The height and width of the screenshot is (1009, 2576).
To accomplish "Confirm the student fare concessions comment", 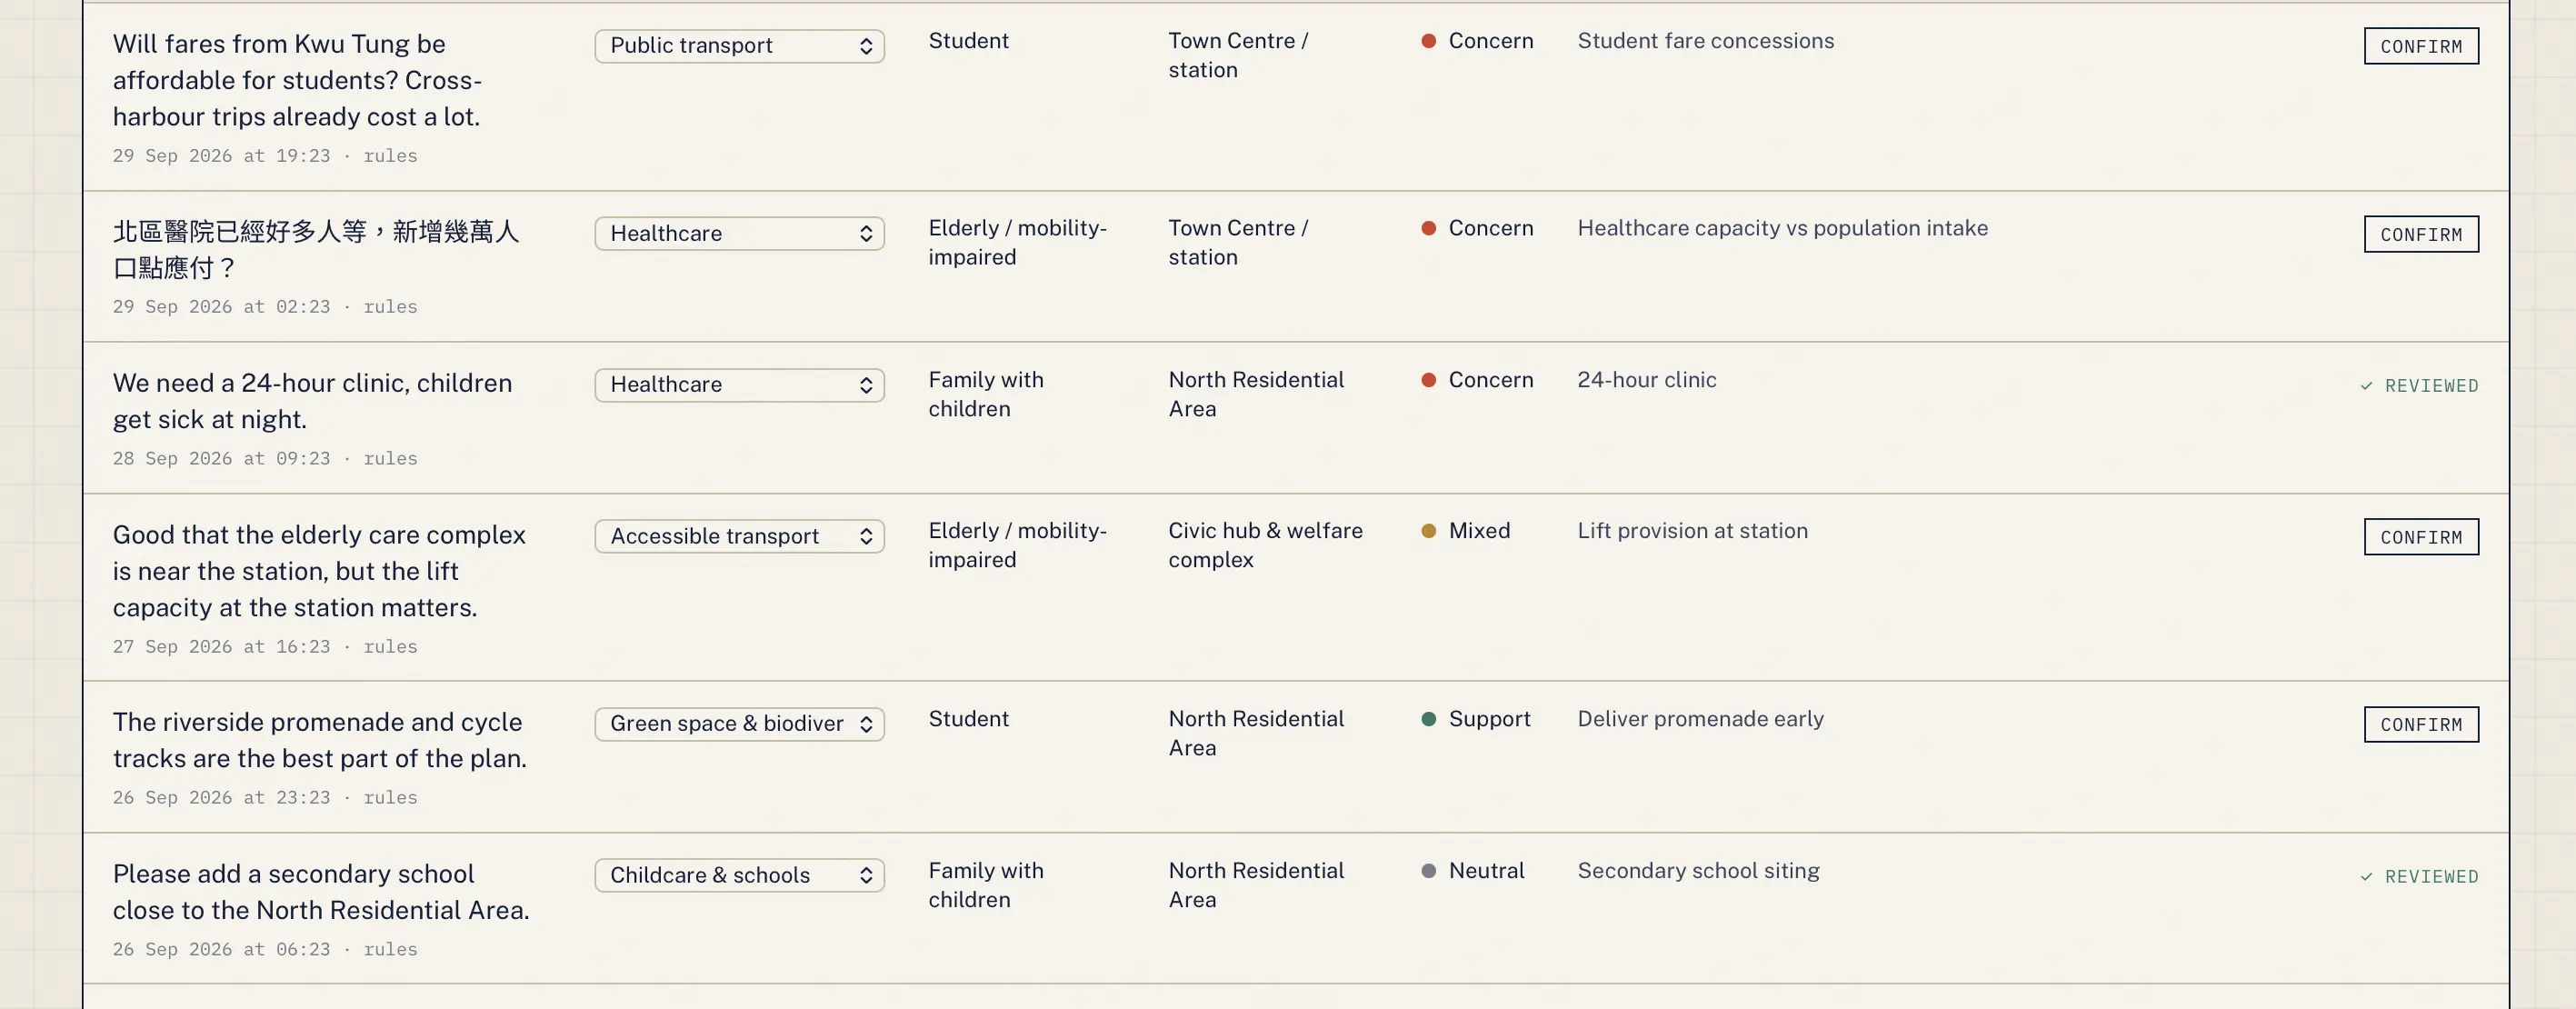I will tap(2420, 46).
